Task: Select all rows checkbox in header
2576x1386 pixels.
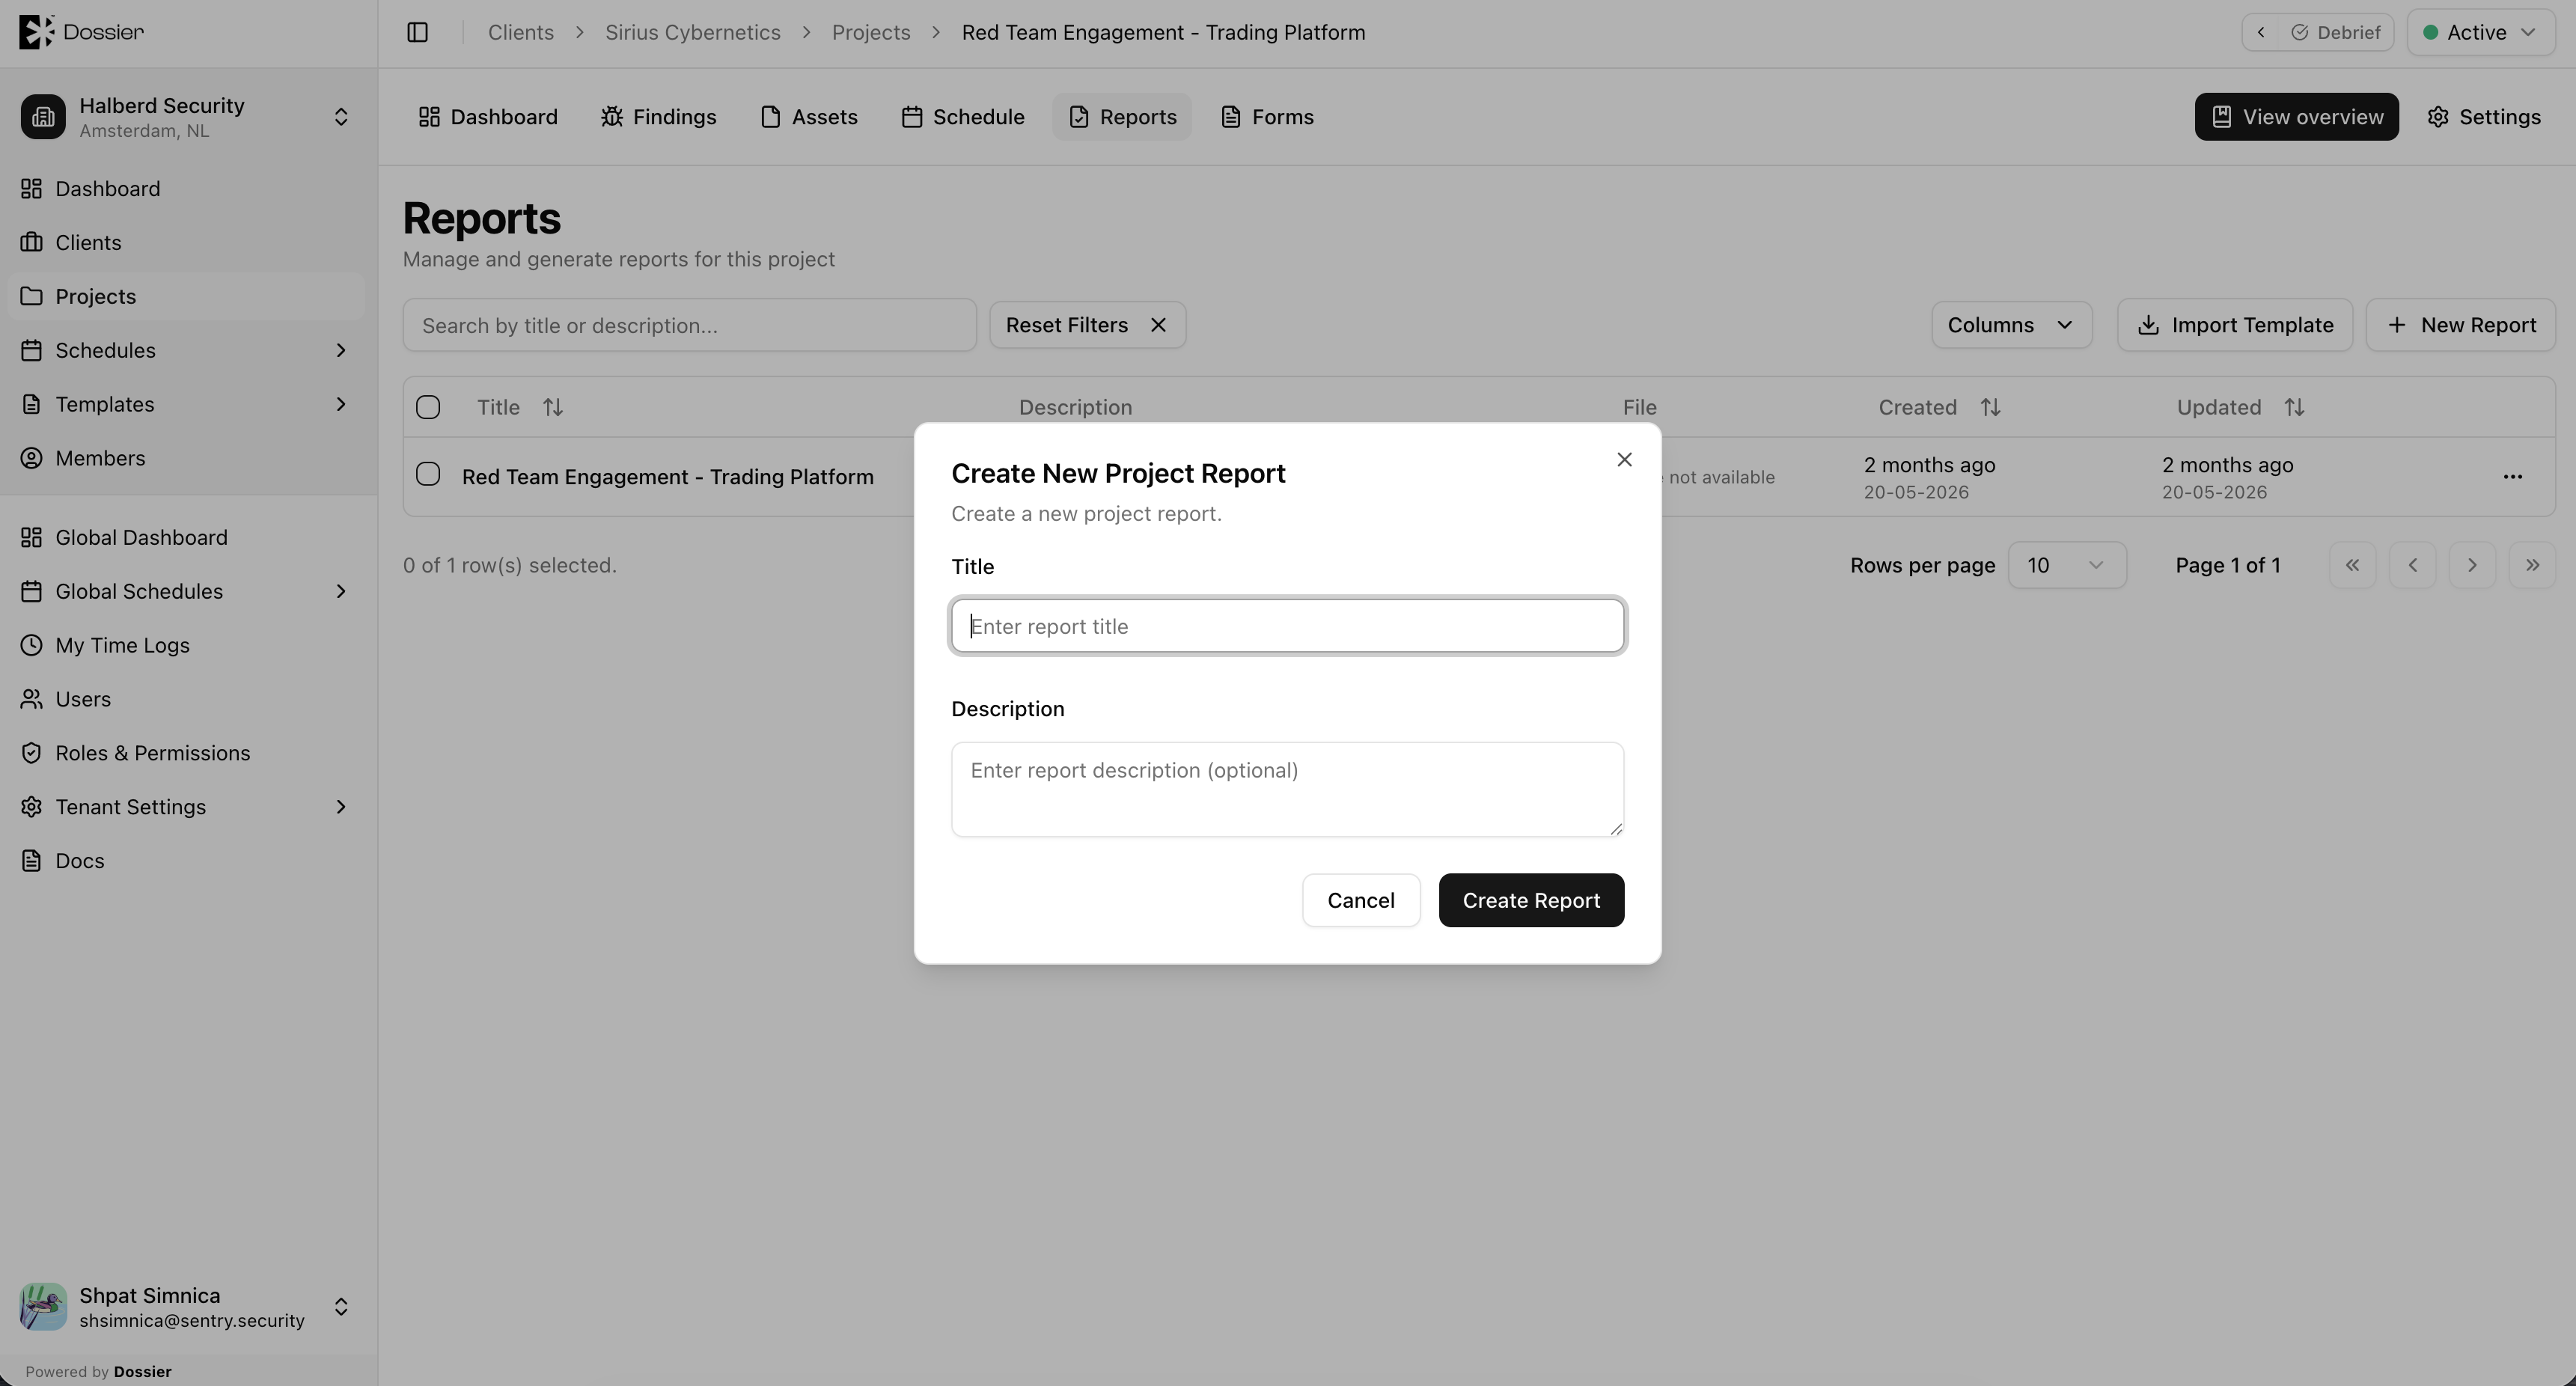Action: [428, 407]
